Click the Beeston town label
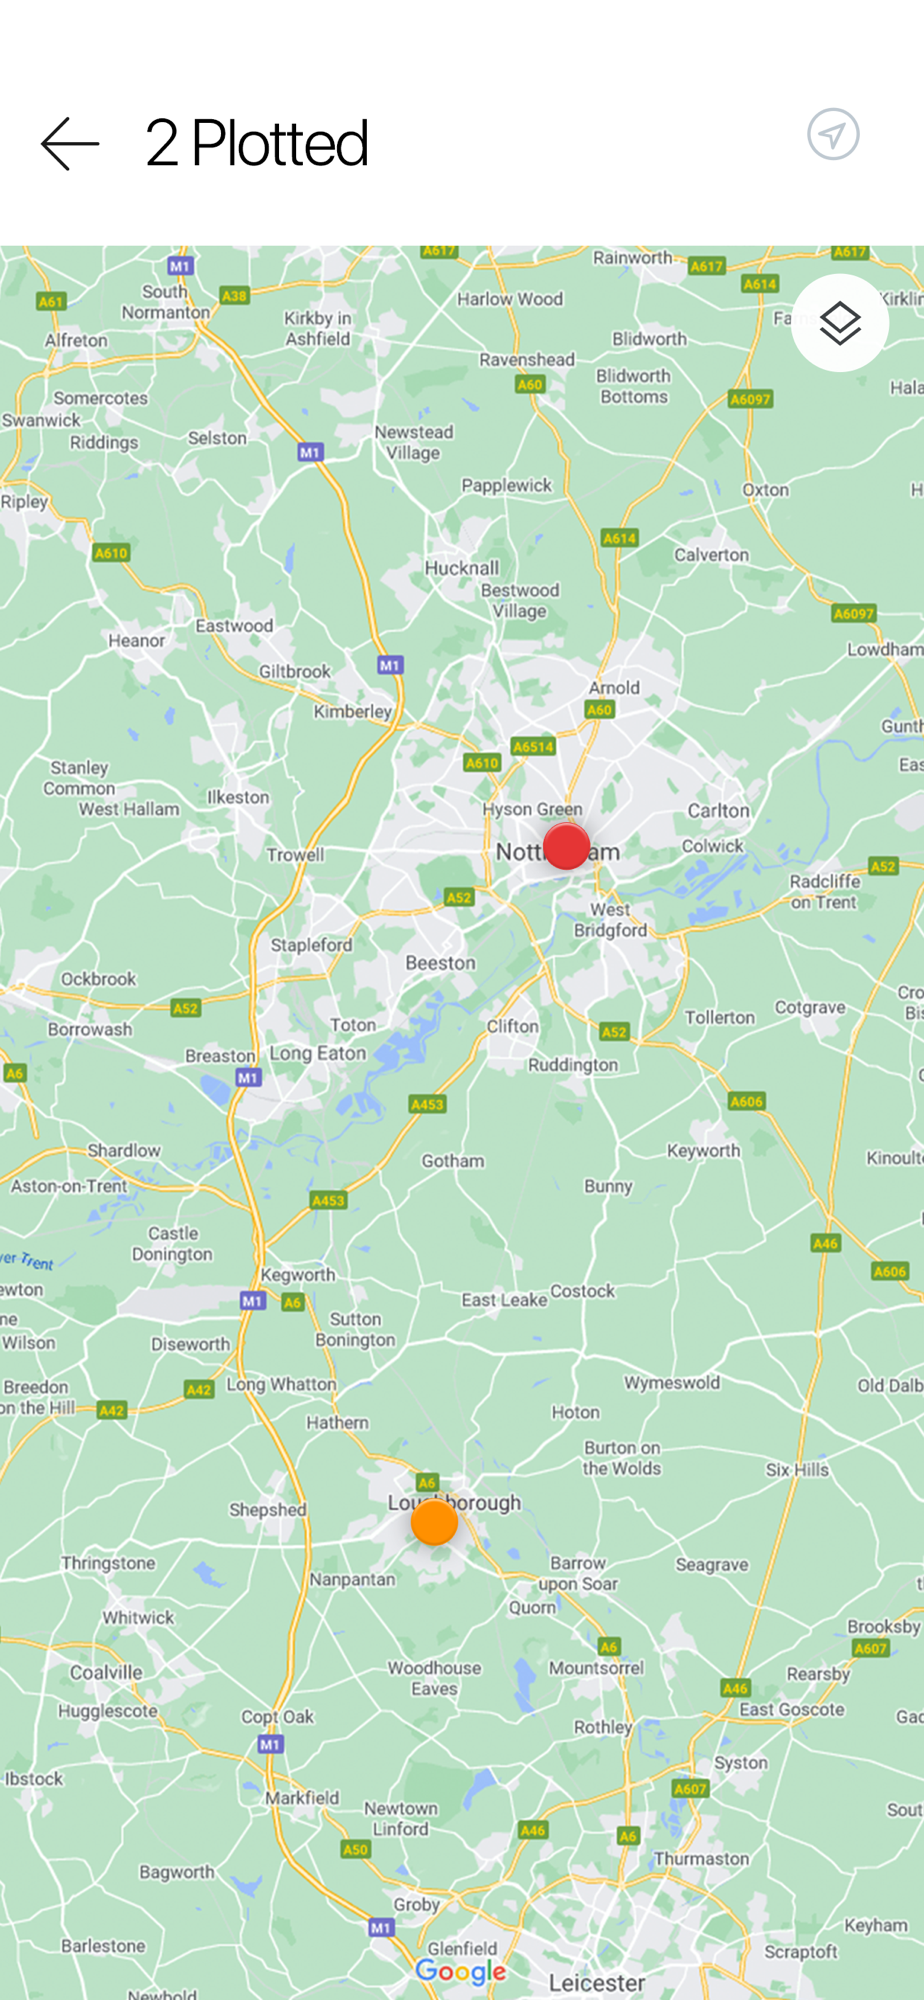Screen dimensions: 924x2000 tap(440, 963)
